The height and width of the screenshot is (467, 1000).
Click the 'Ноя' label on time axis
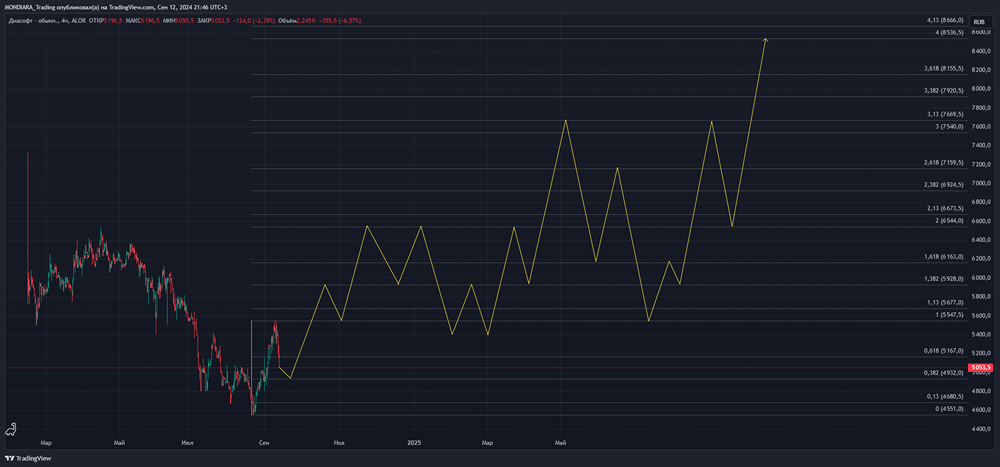pos(339,442)
